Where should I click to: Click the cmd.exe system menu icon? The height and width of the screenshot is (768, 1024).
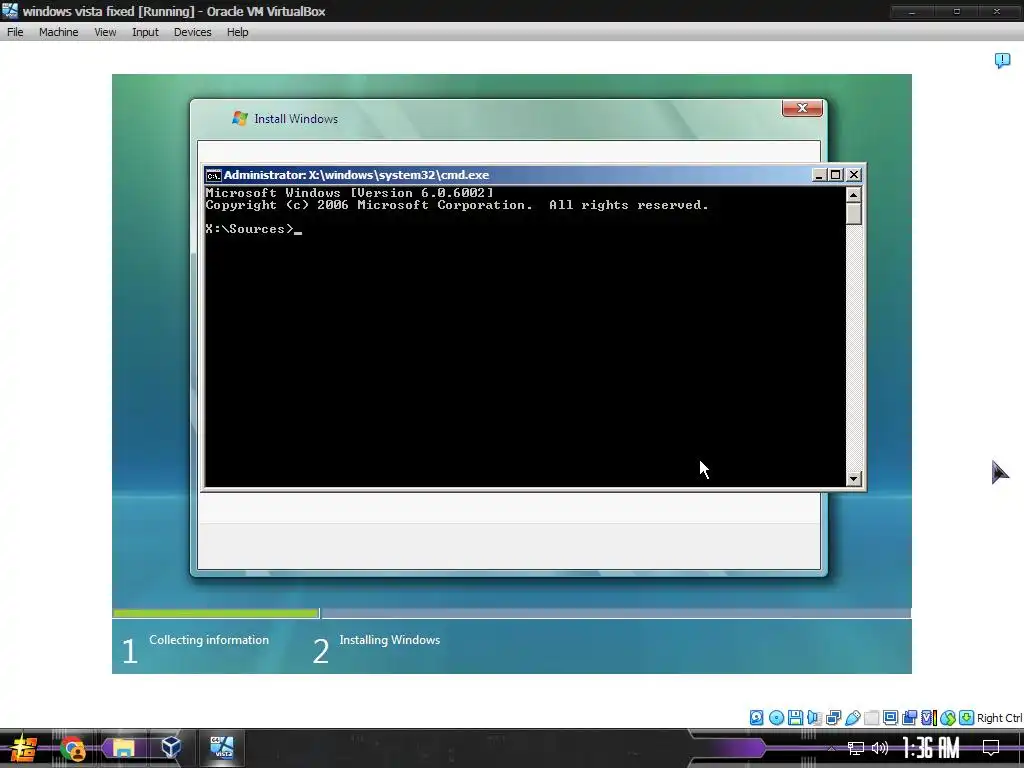click(x=213, y=175)
